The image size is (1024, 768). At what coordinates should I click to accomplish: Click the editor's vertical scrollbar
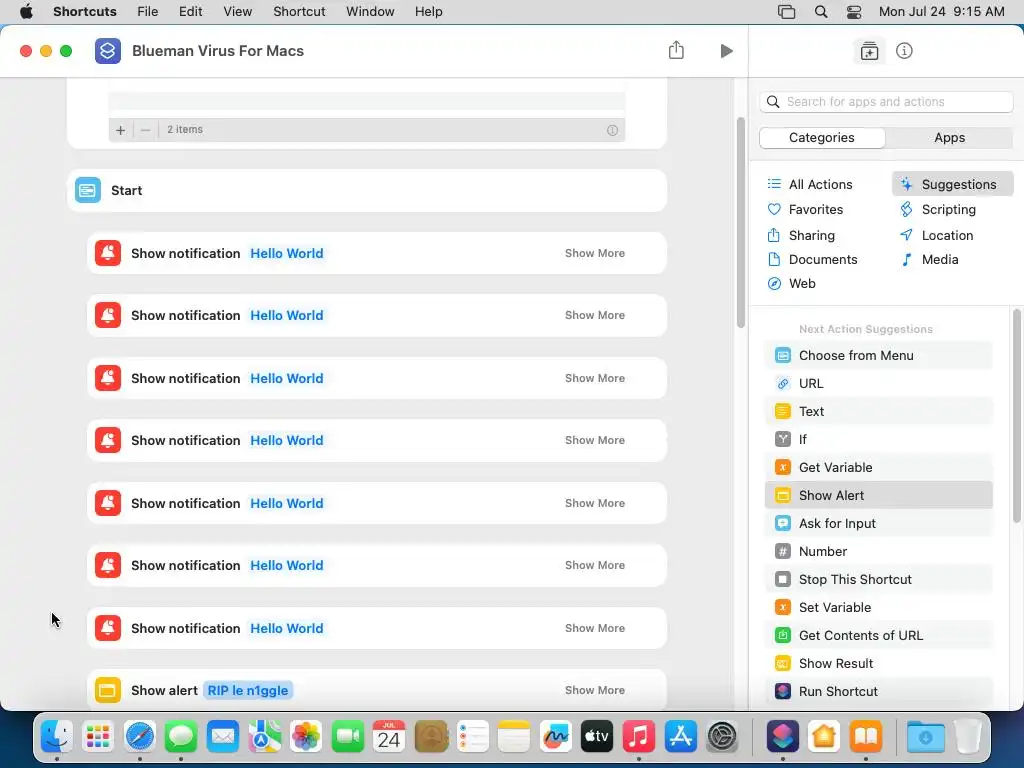pyautogui.click(x=741, y=223)
